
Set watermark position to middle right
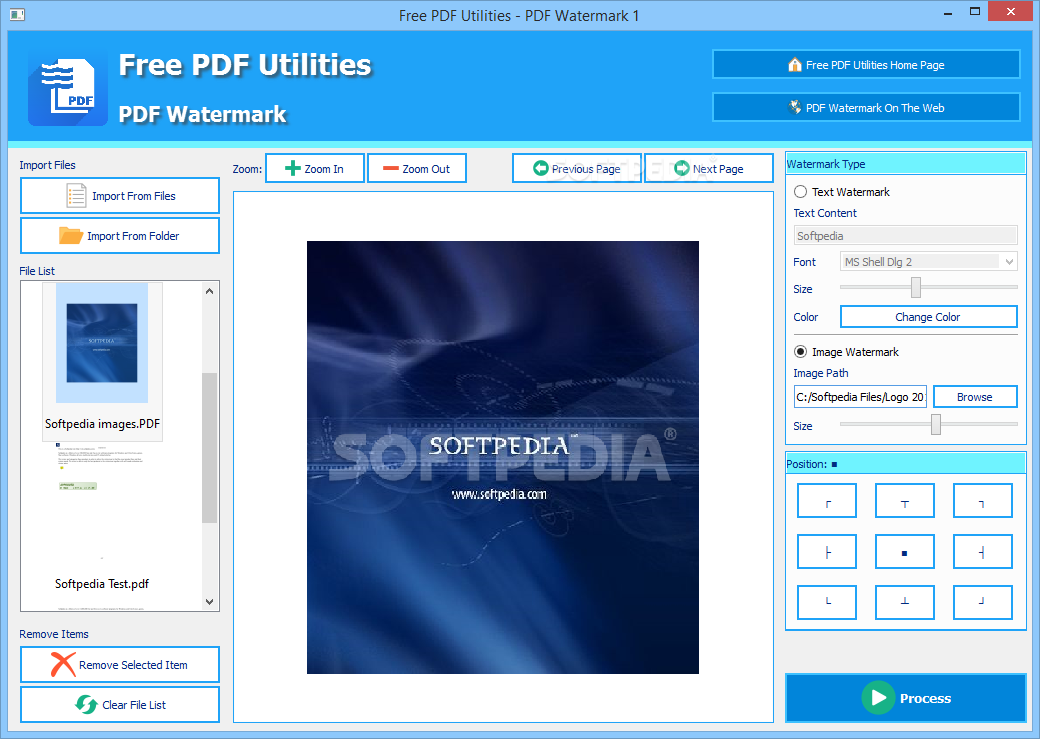point(982,552)
